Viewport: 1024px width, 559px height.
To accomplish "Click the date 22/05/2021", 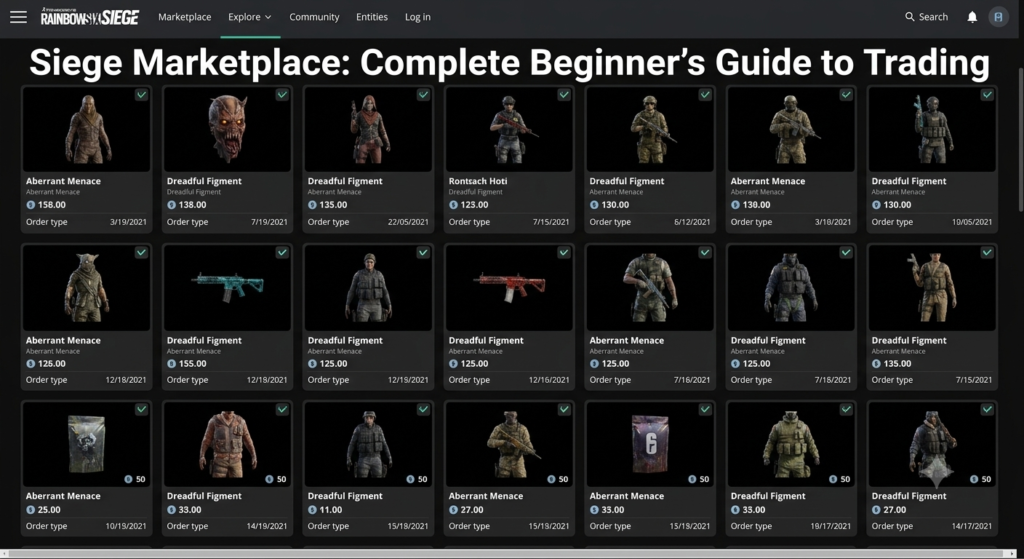I will pyautogui.click(x=408, y=222).
